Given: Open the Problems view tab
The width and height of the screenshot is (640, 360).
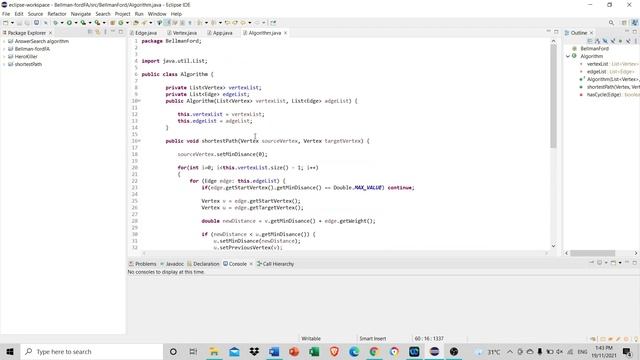Looking at the screenshot, I should (x=142, y=264).
